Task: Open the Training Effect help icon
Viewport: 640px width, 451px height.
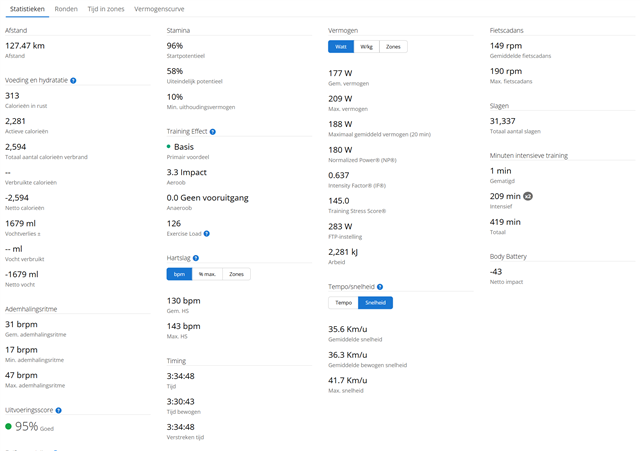Action: click(213, 131)
